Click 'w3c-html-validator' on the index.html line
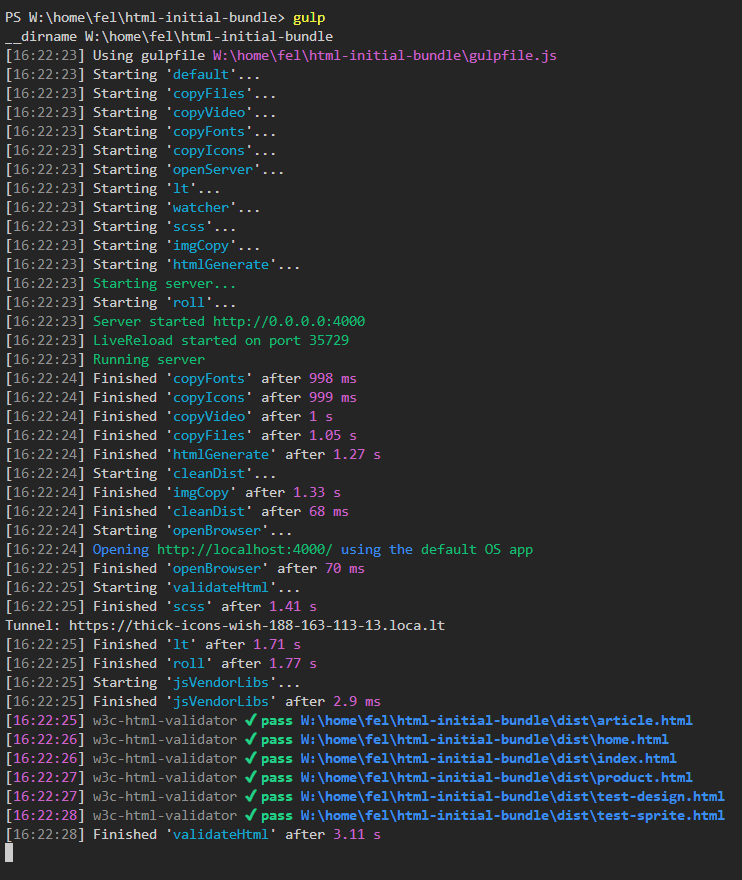The height and width of the screenshot is (880, 742). pos(164,759)
